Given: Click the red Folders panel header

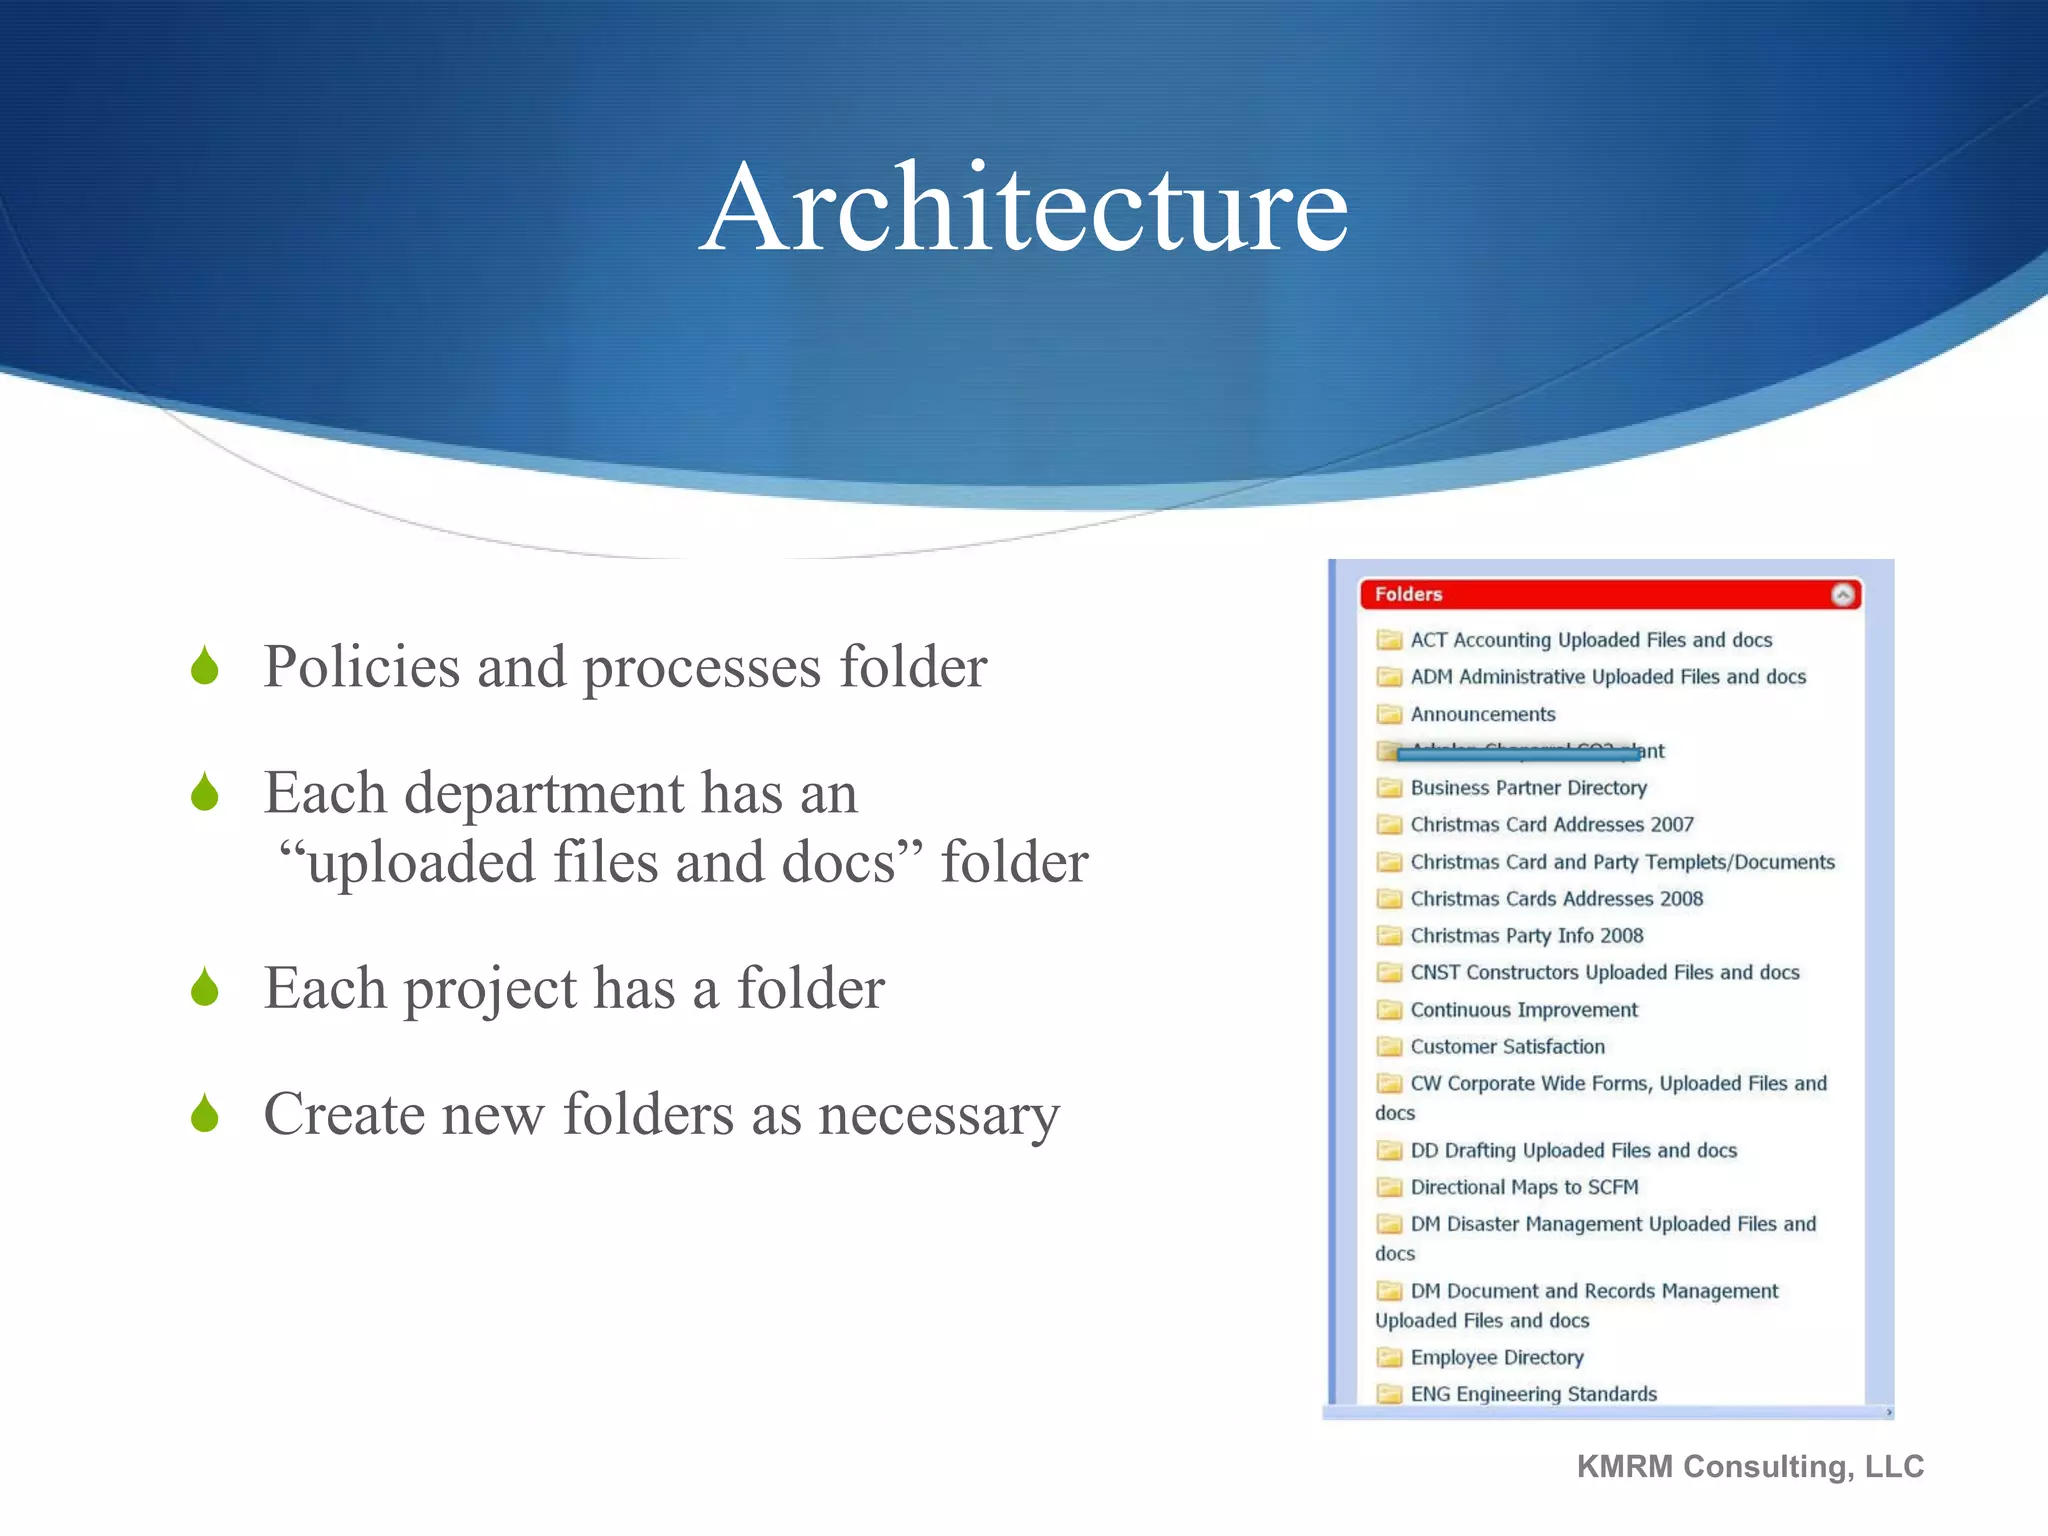Looking at the screenshot, I should tap(1610, 595).
